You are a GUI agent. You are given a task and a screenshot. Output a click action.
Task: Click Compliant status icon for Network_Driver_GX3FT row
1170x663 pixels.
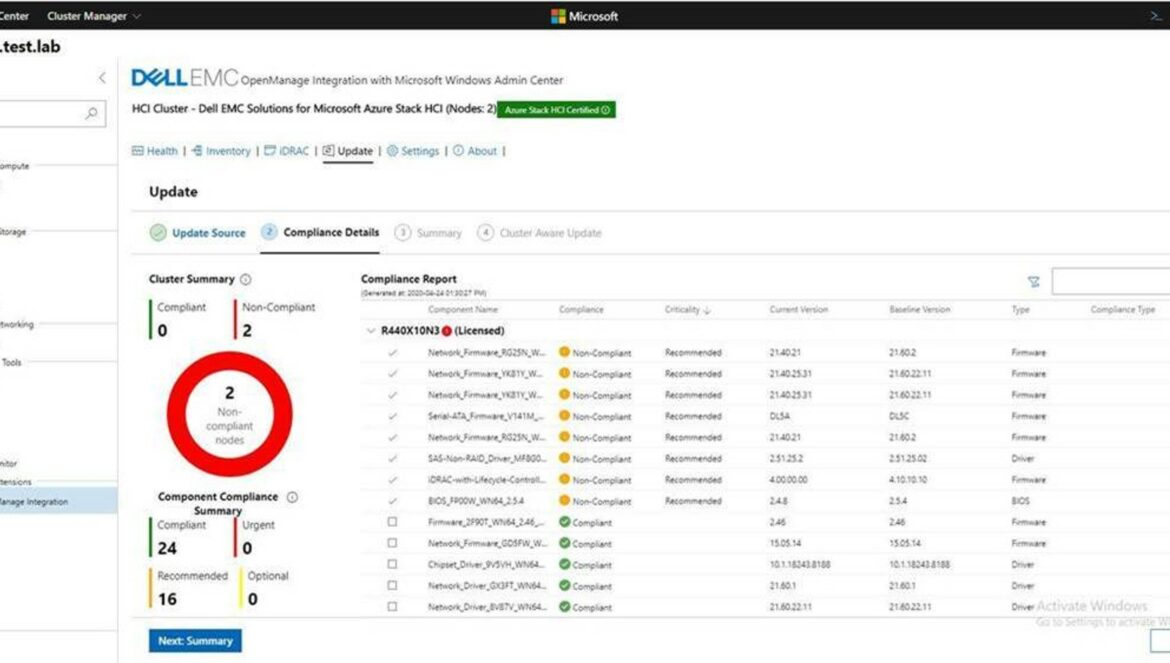[565, 585]
